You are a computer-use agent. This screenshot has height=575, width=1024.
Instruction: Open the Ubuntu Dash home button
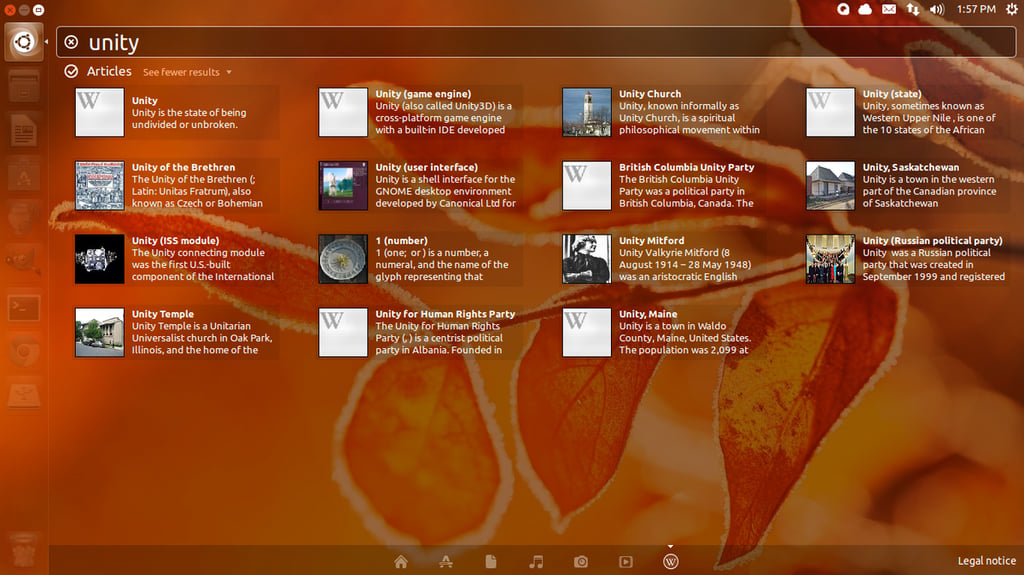(x=24, y=42)
